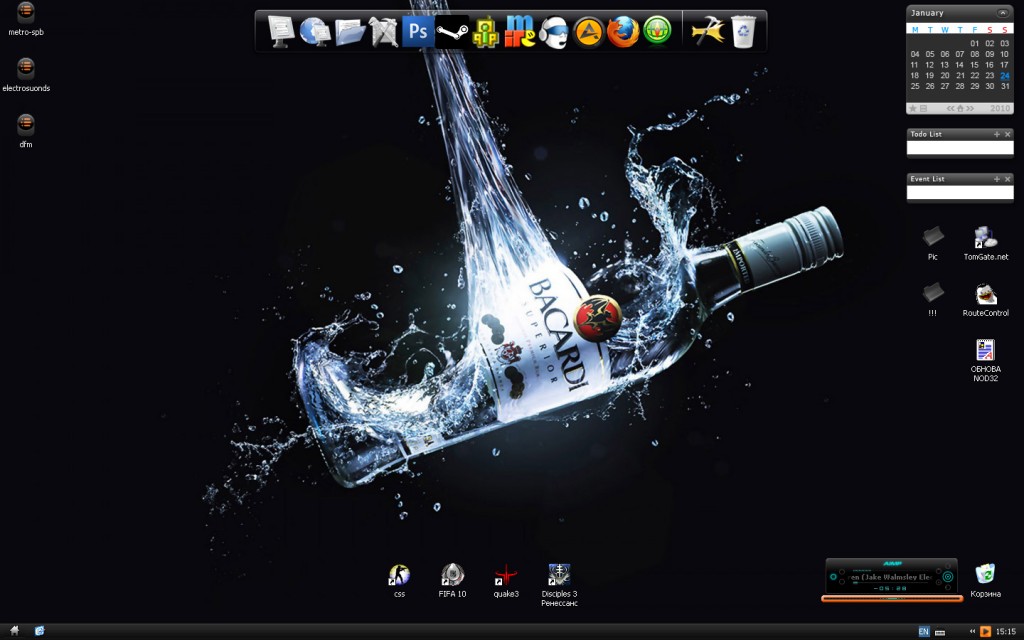Open the blue quick-launch icon on taskbar
Viewport: 1024px width, 640px height.
pos(39,631)
